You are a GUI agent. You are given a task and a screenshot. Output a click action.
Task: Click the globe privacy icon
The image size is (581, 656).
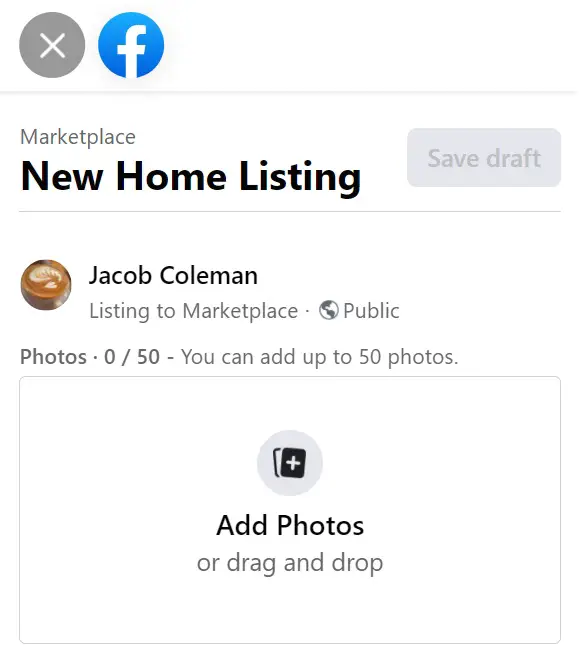[328, 310]
